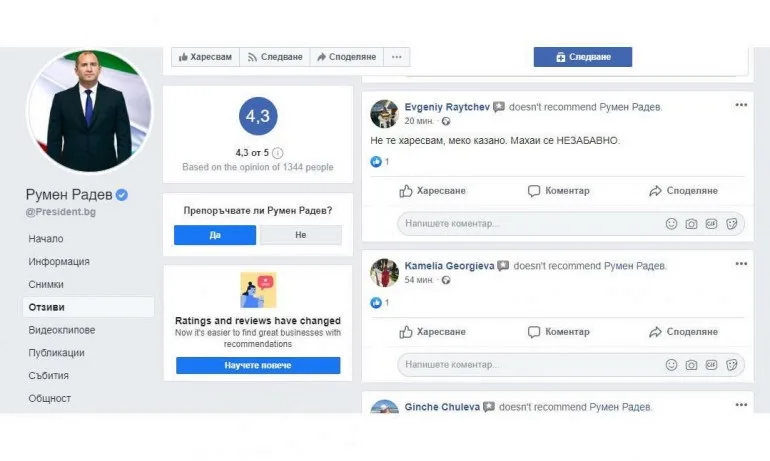Open Kamelia Georgieva profile link

click(x=449, y=266)
